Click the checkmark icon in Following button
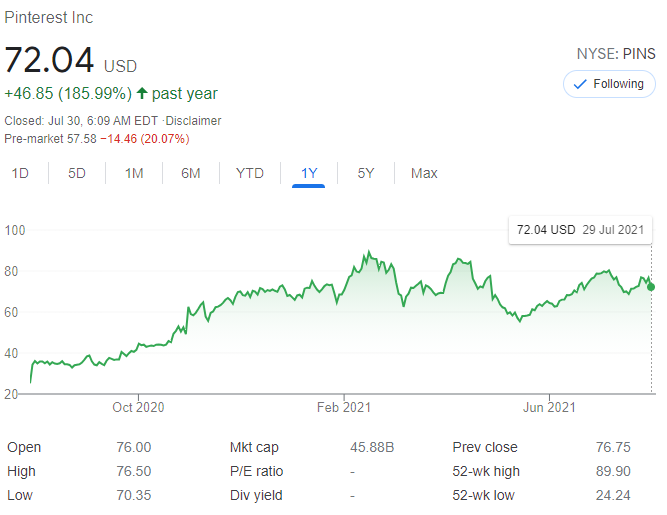Image resolution: width=667 pixels, height=515 pixels. coord(580,84)
